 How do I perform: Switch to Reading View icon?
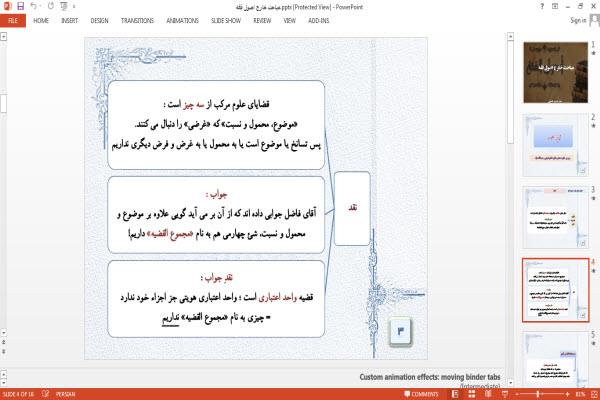[488, 394]
